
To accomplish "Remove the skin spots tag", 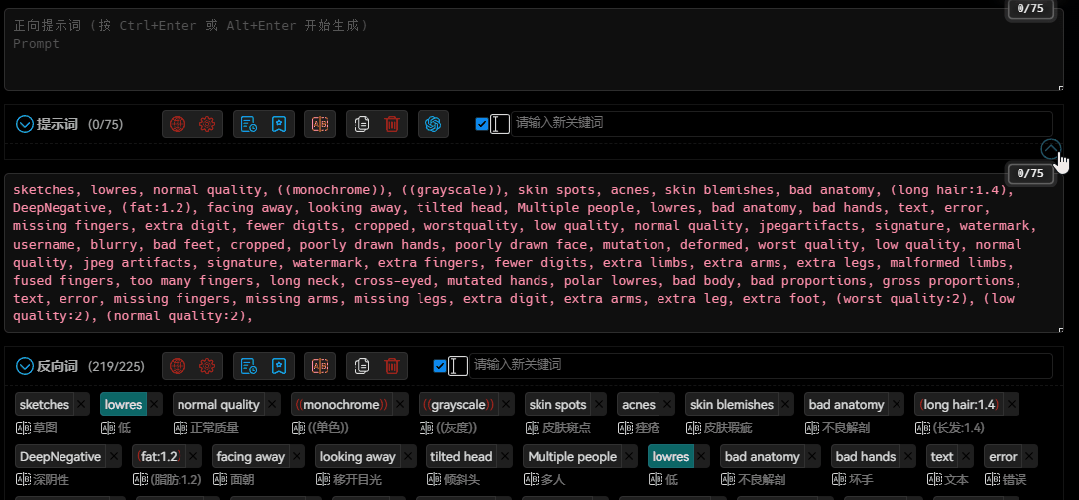I will pyautogui.click(x=599, y=404).
